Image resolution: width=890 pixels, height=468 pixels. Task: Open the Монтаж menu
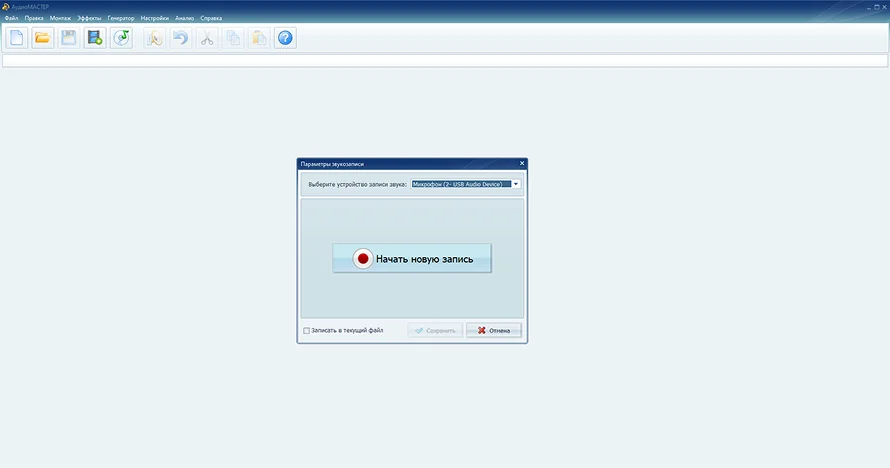(x=61, y=18)
